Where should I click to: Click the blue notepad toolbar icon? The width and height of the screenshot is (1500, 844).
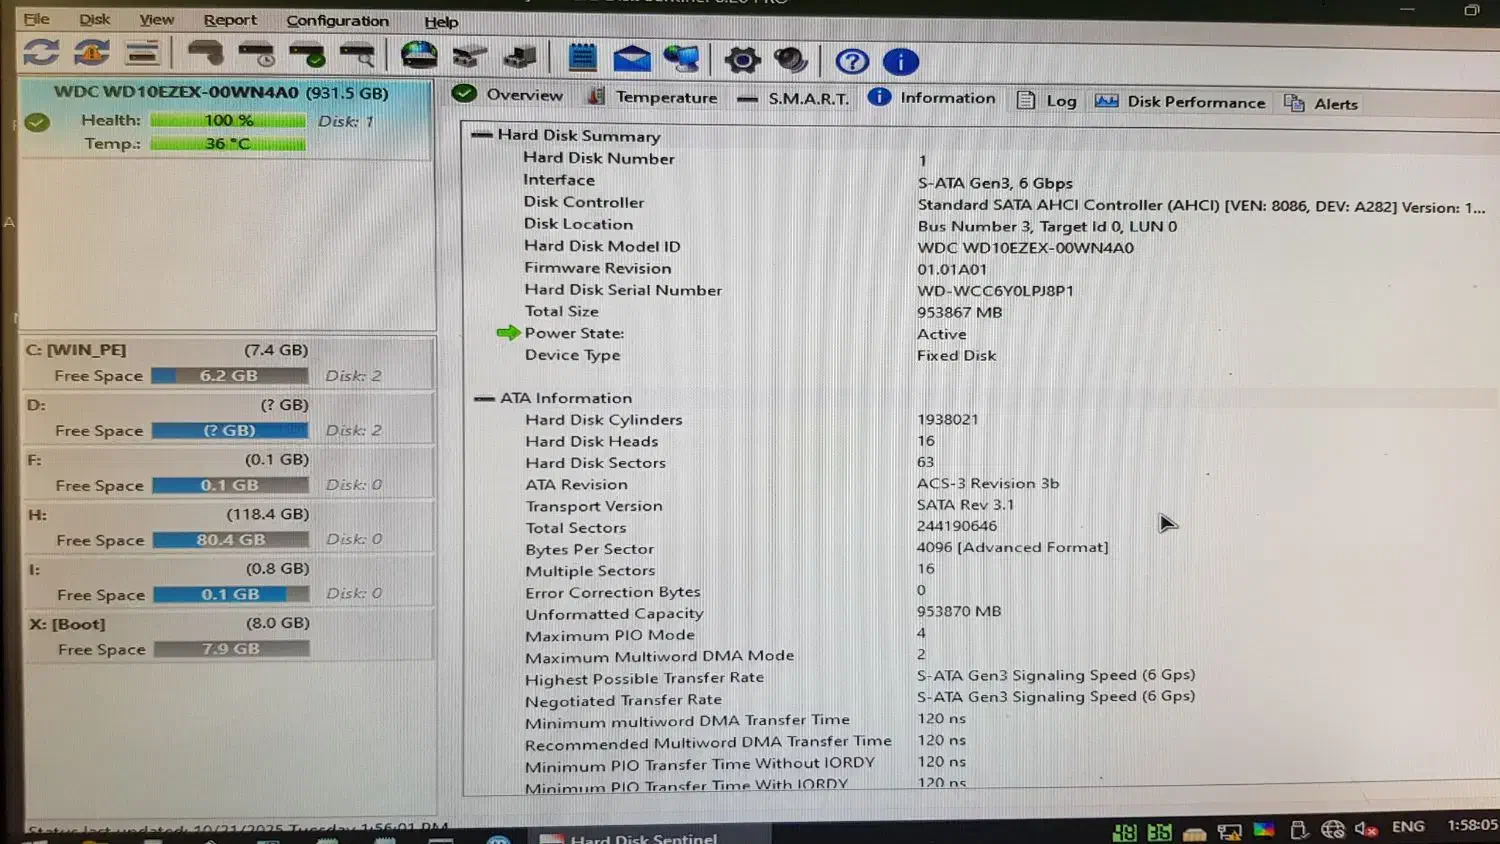[x=582, y=58]
